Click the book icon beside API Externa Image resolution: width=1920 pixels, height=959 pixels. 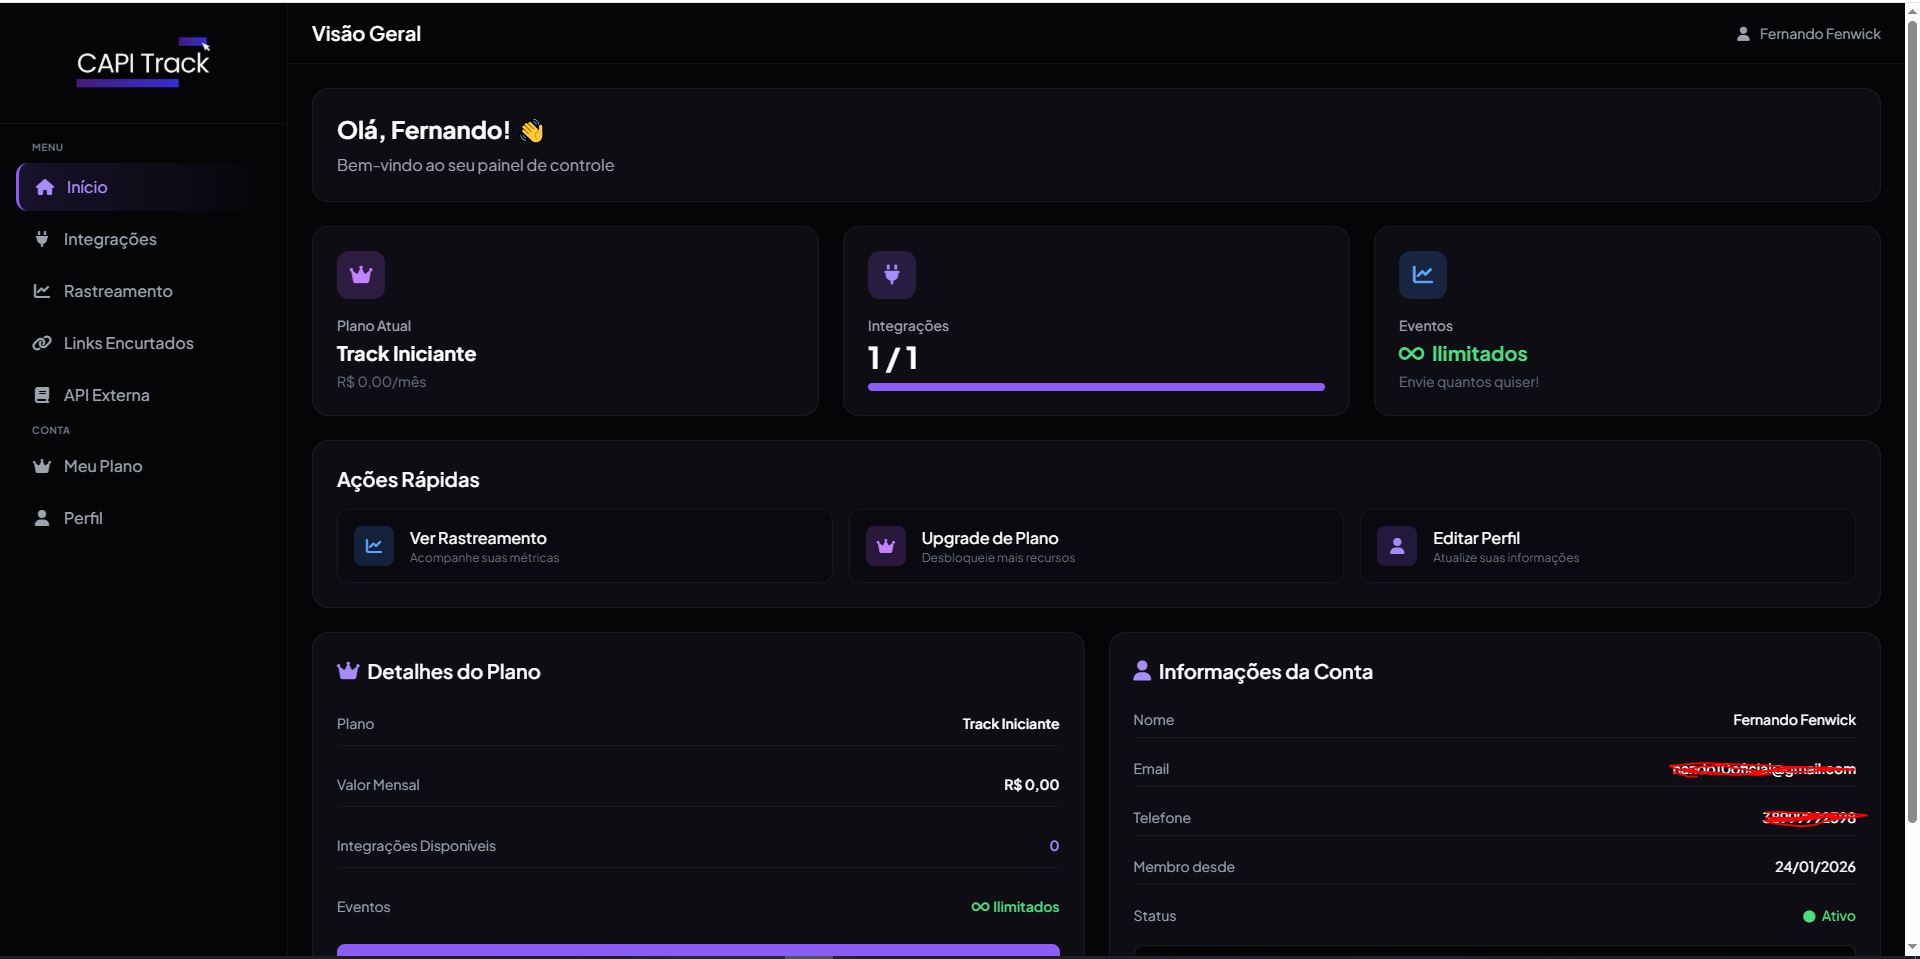pos(42,395)
